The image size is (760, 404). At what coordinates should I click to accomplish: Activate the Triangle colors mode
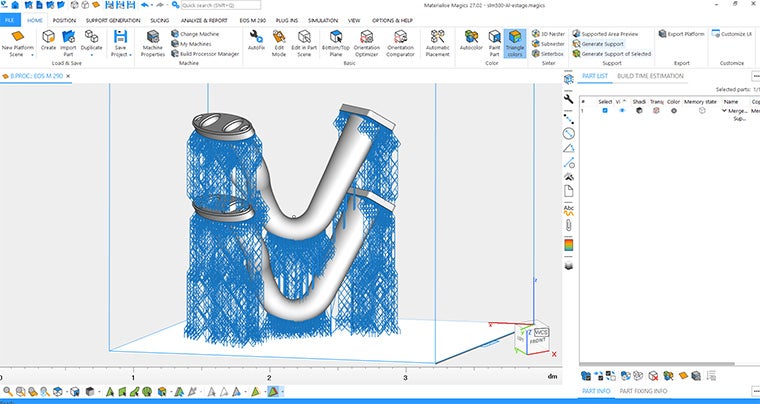coord(515,39)
